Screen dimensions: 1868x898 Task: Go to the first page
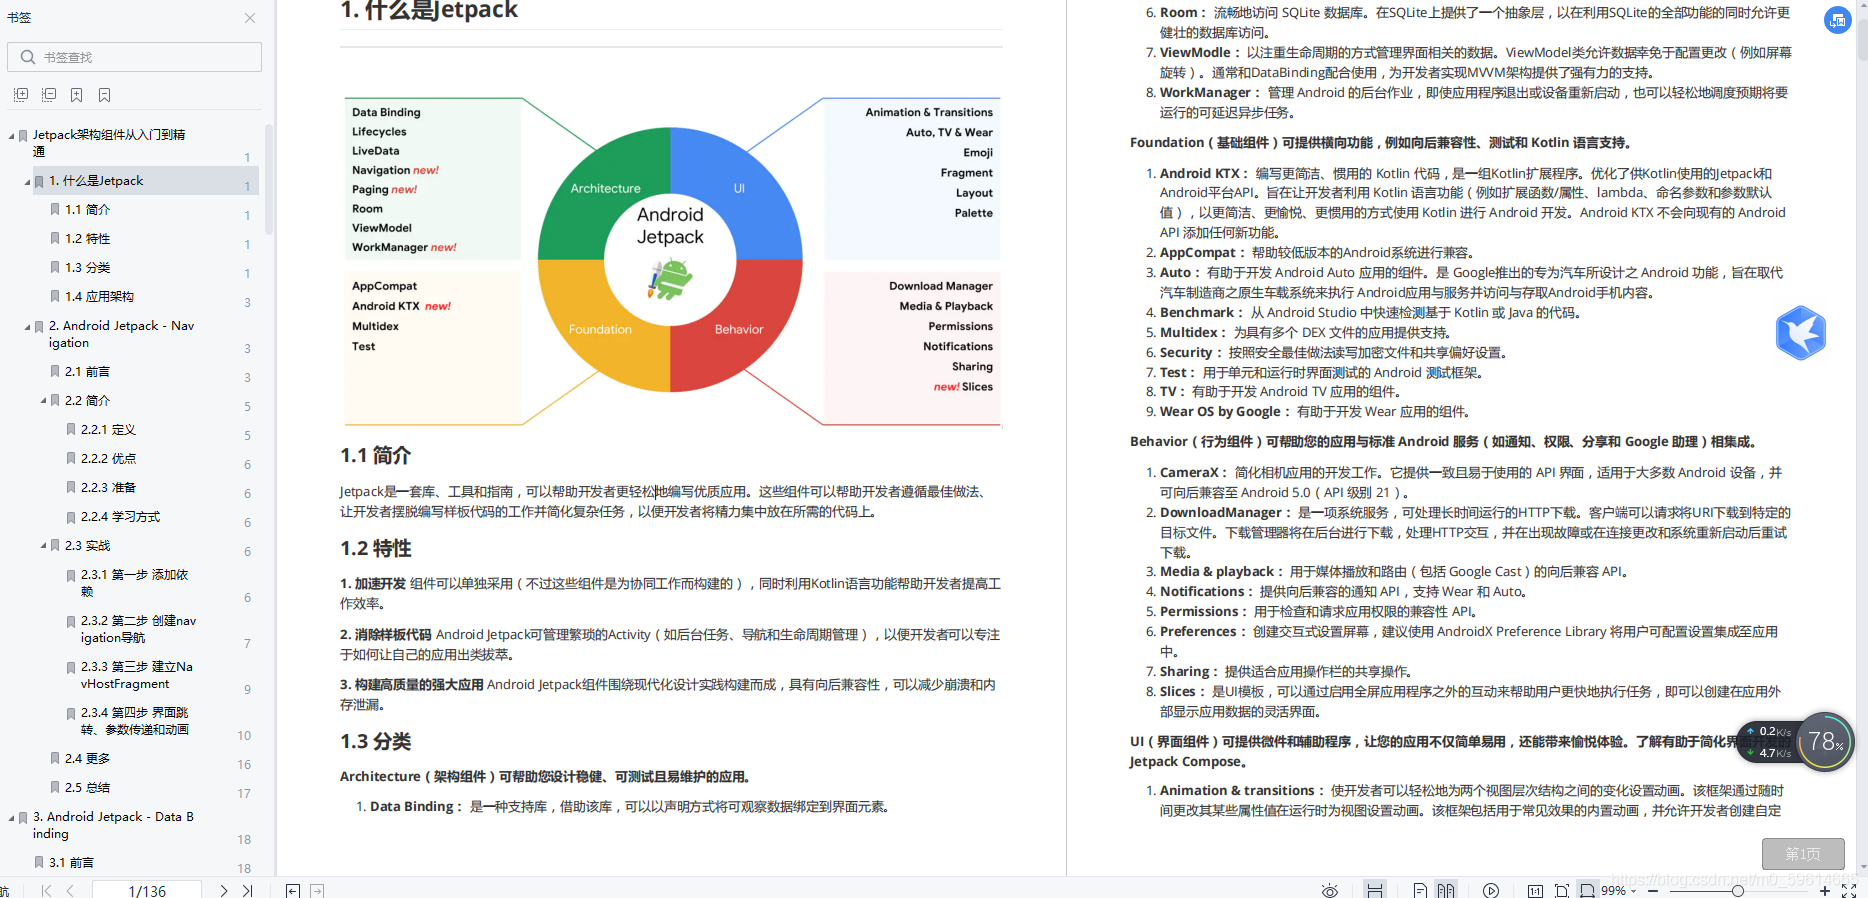click(x=46, y=890)
